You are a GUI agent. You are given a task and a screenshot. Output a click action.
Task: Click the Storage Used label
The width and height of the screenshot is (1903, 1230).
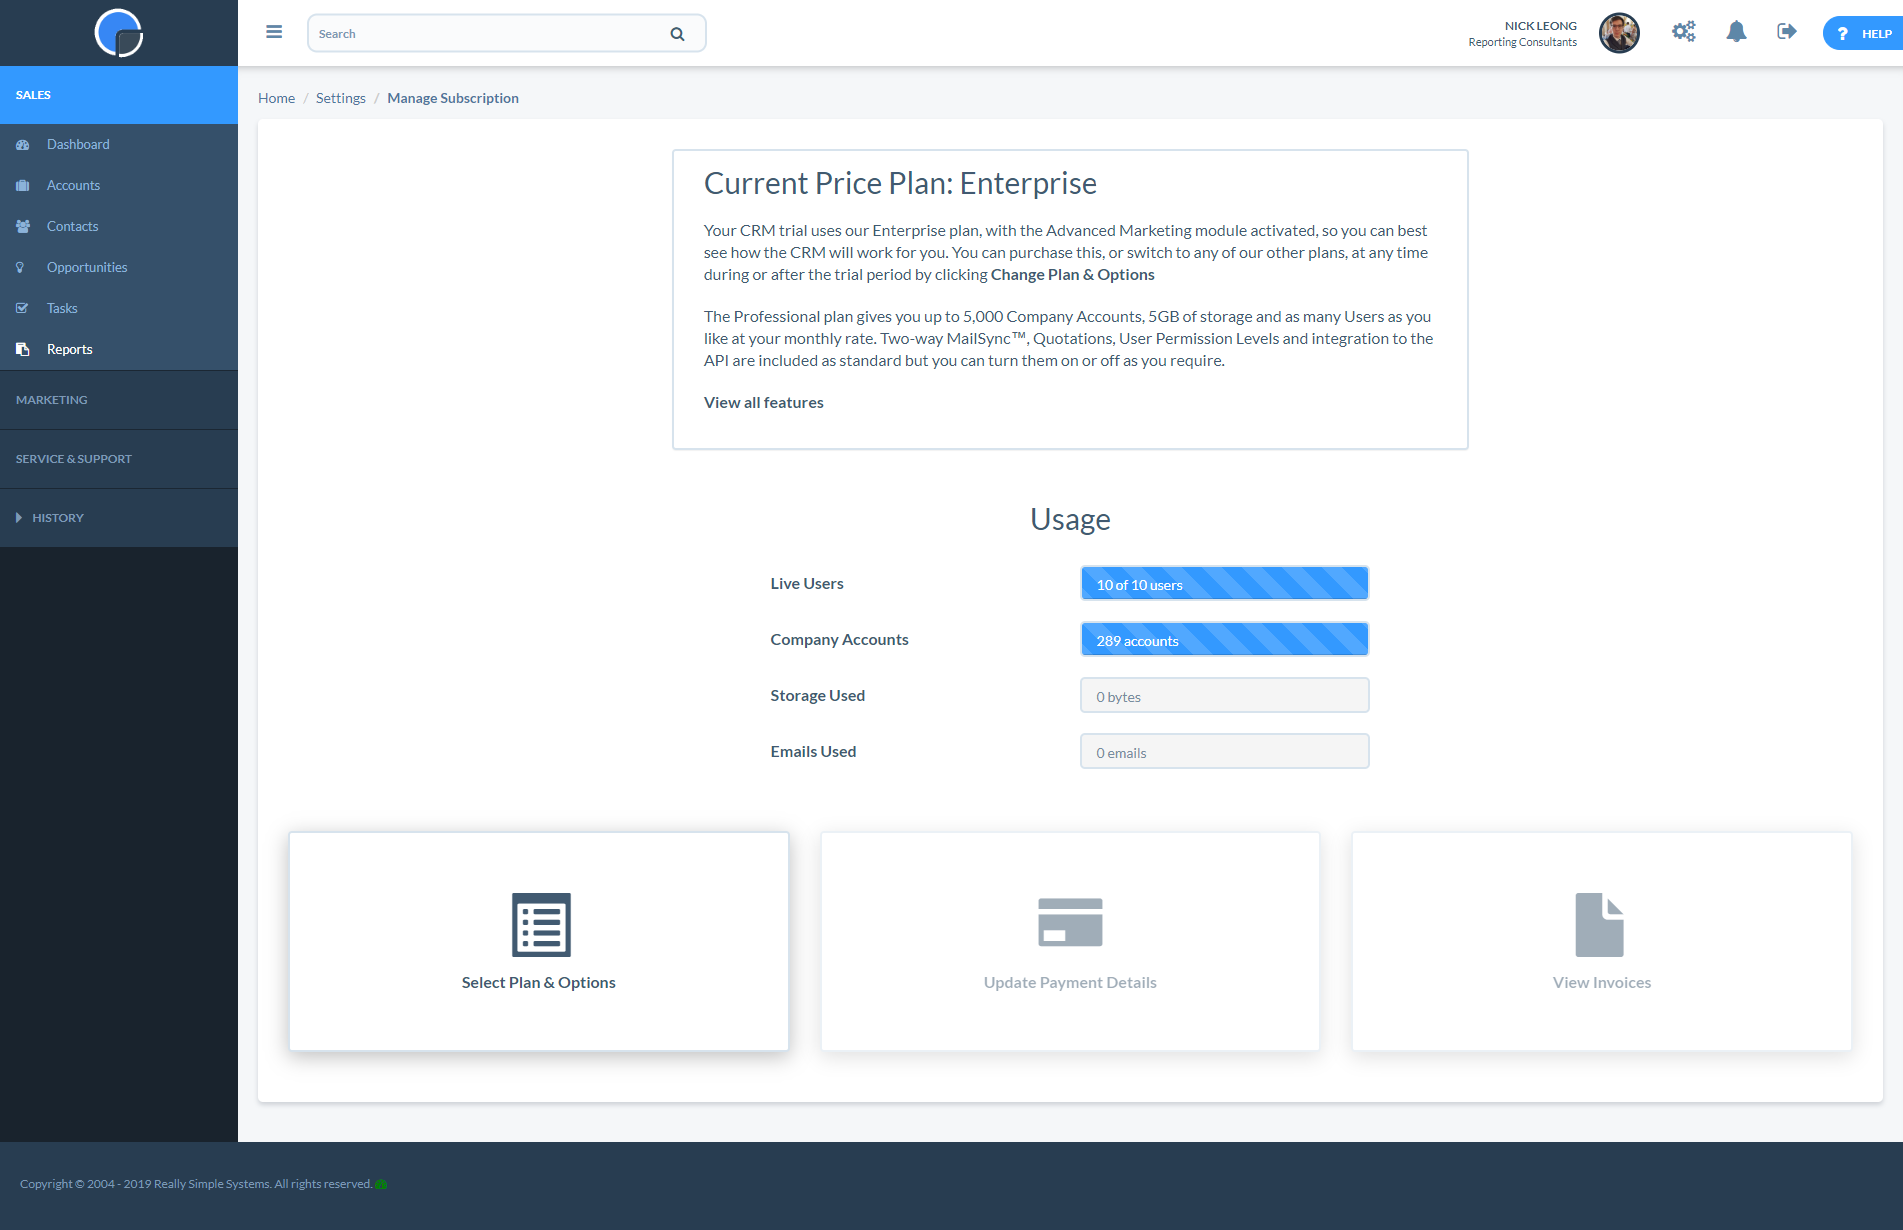click(817, 696)
